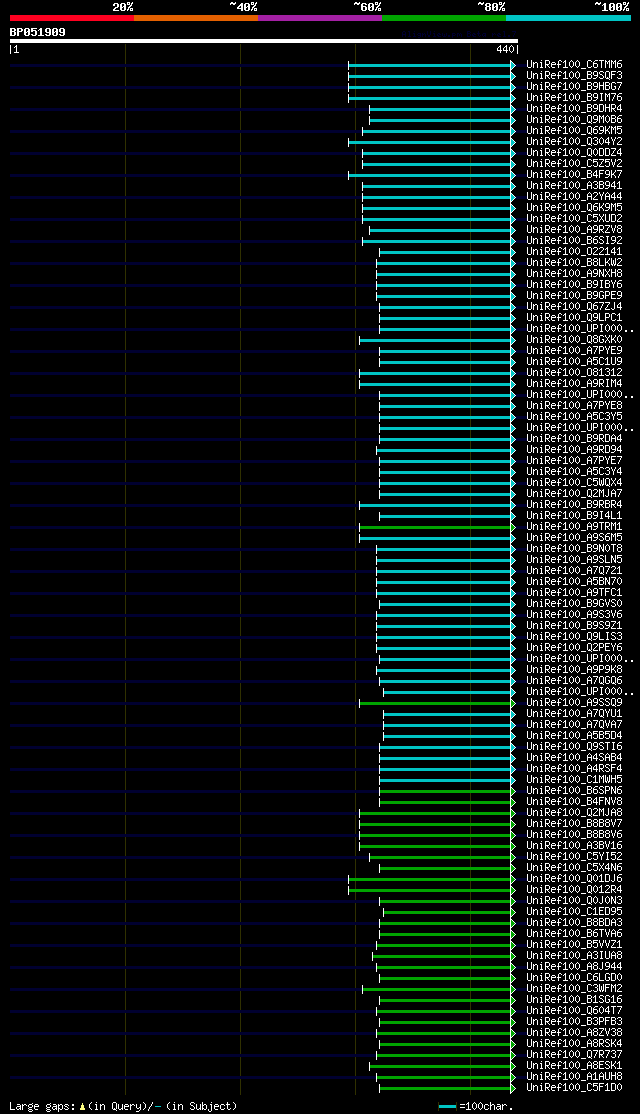Select hit label UniRef100_A9S6M5
Image resolution: width=640 pixels, height=1114 pixels.
(575, 538)
